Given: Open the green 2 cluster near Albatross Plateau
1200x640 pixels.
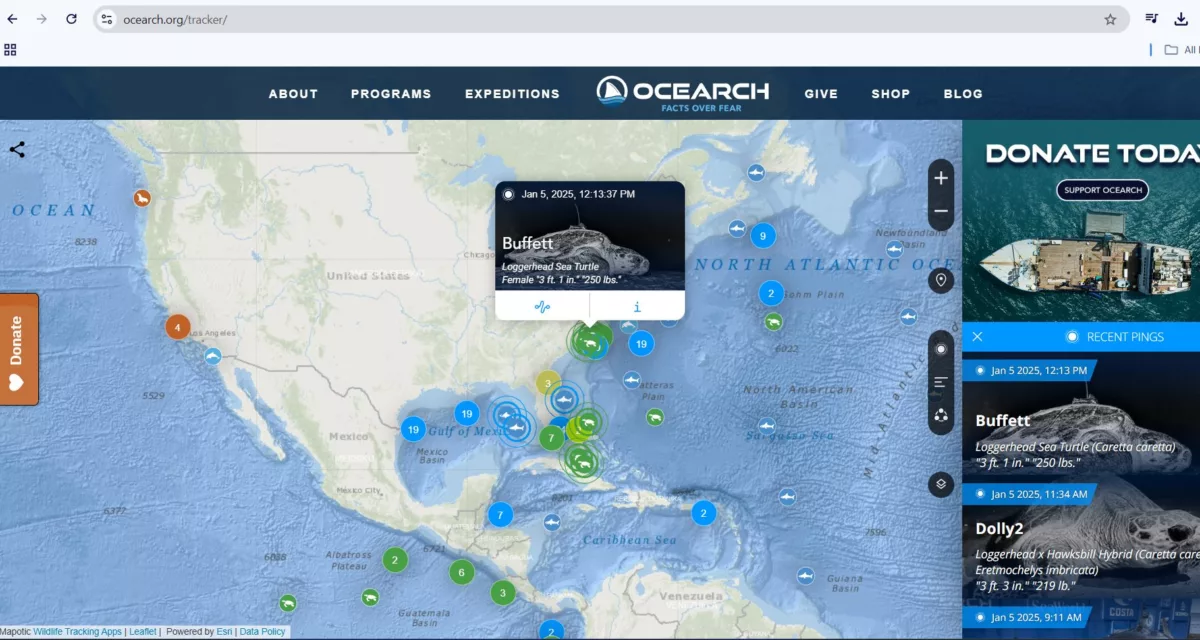Looking at the screenshot, I should (395, 560).
